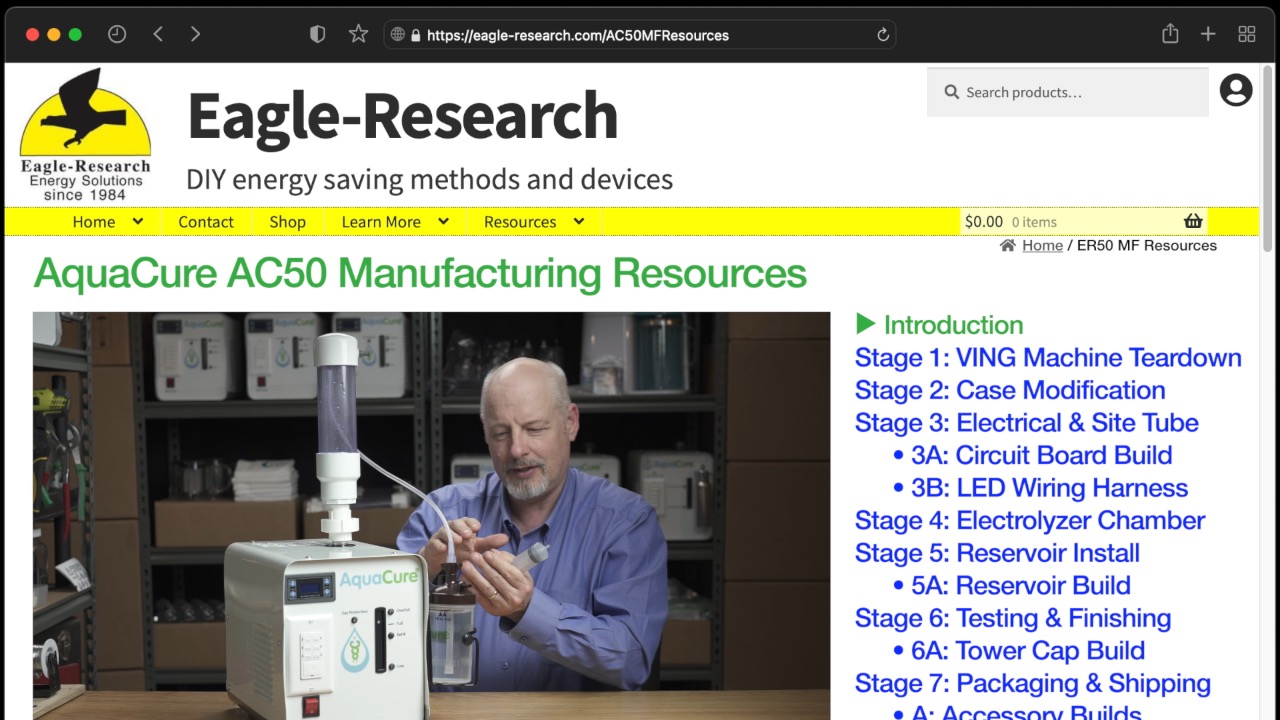Viewport: 1280px width, 720px height.
Task: Bookmark page with the star icon
Action: point(358,34)
